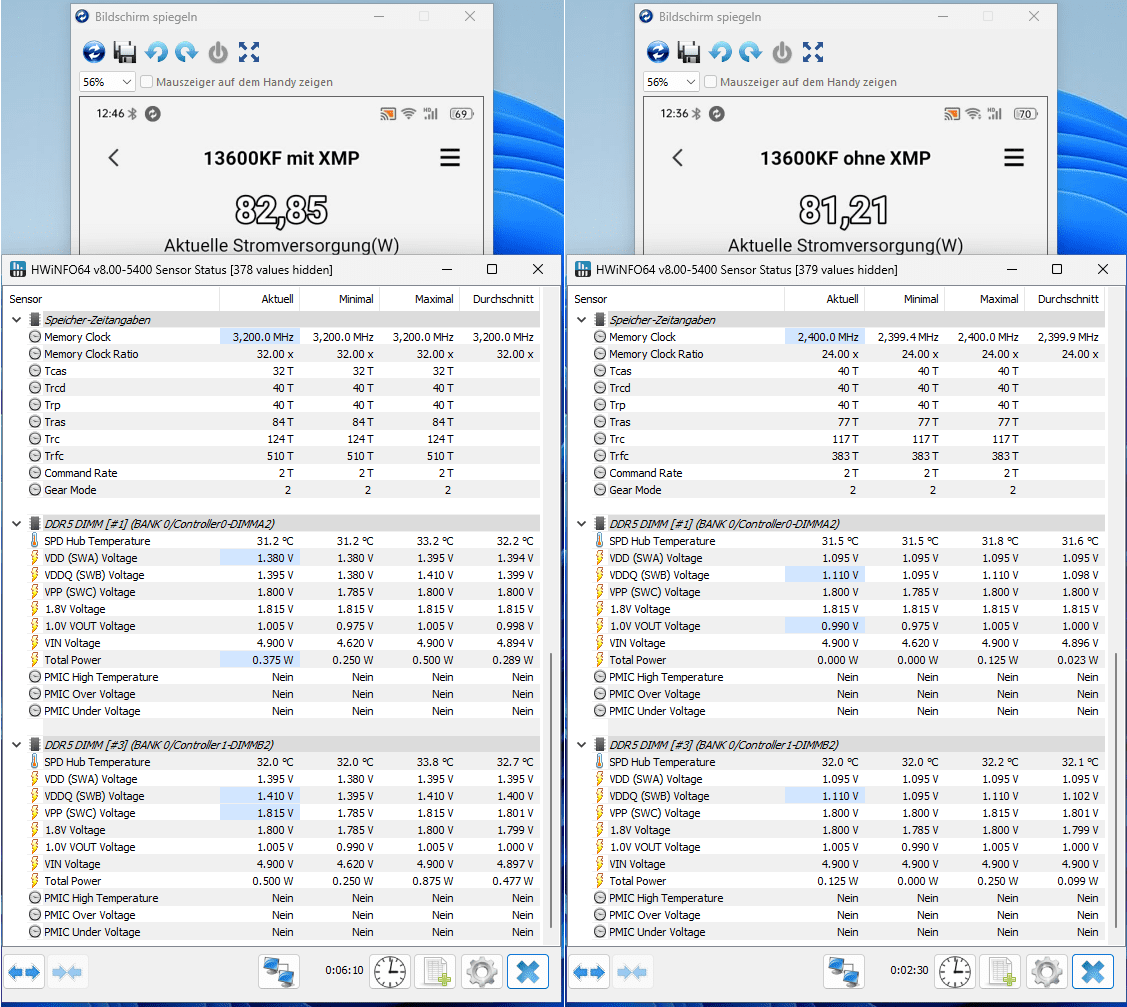Open sensor settings gear in left HWiNFO window
The image size is (1127, 1007).
pyautogui.click(x=482, y=972)
